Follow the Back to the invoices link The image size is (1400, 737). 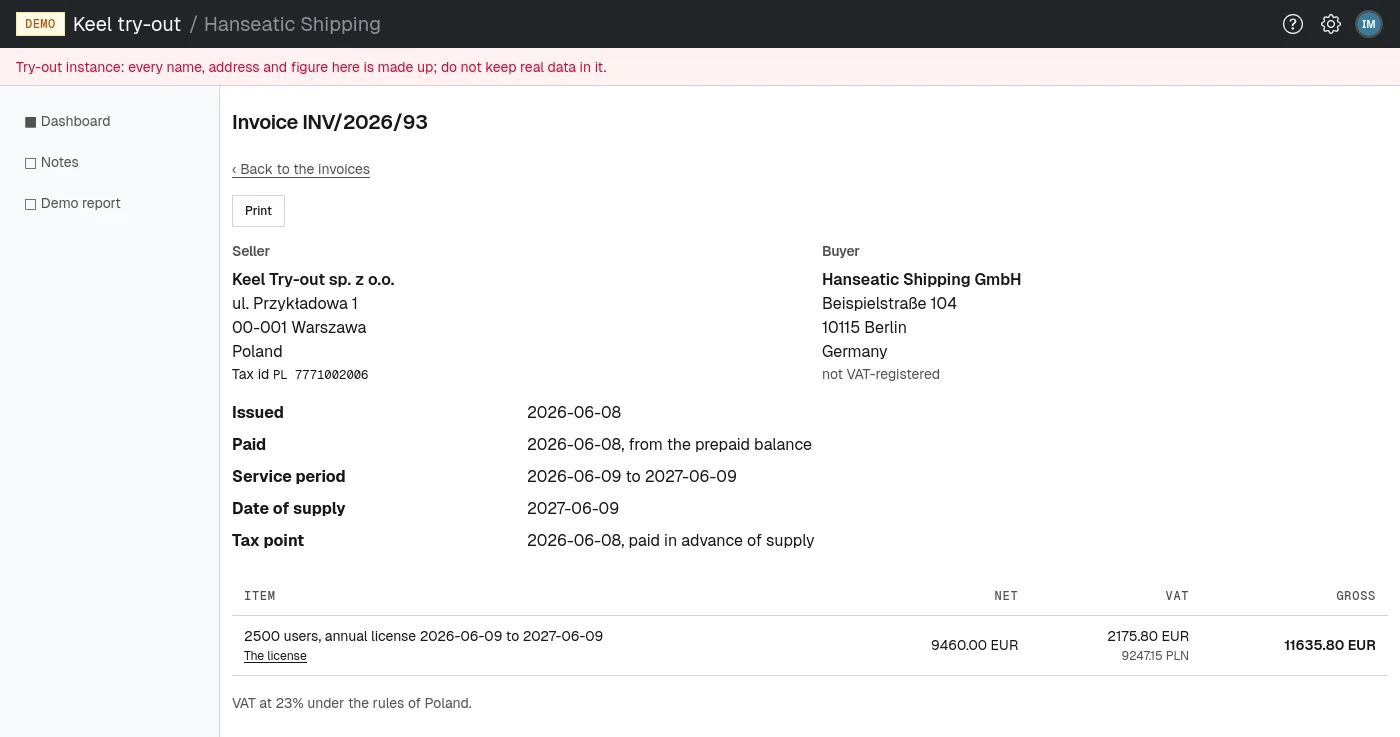[x=301, y=169]
